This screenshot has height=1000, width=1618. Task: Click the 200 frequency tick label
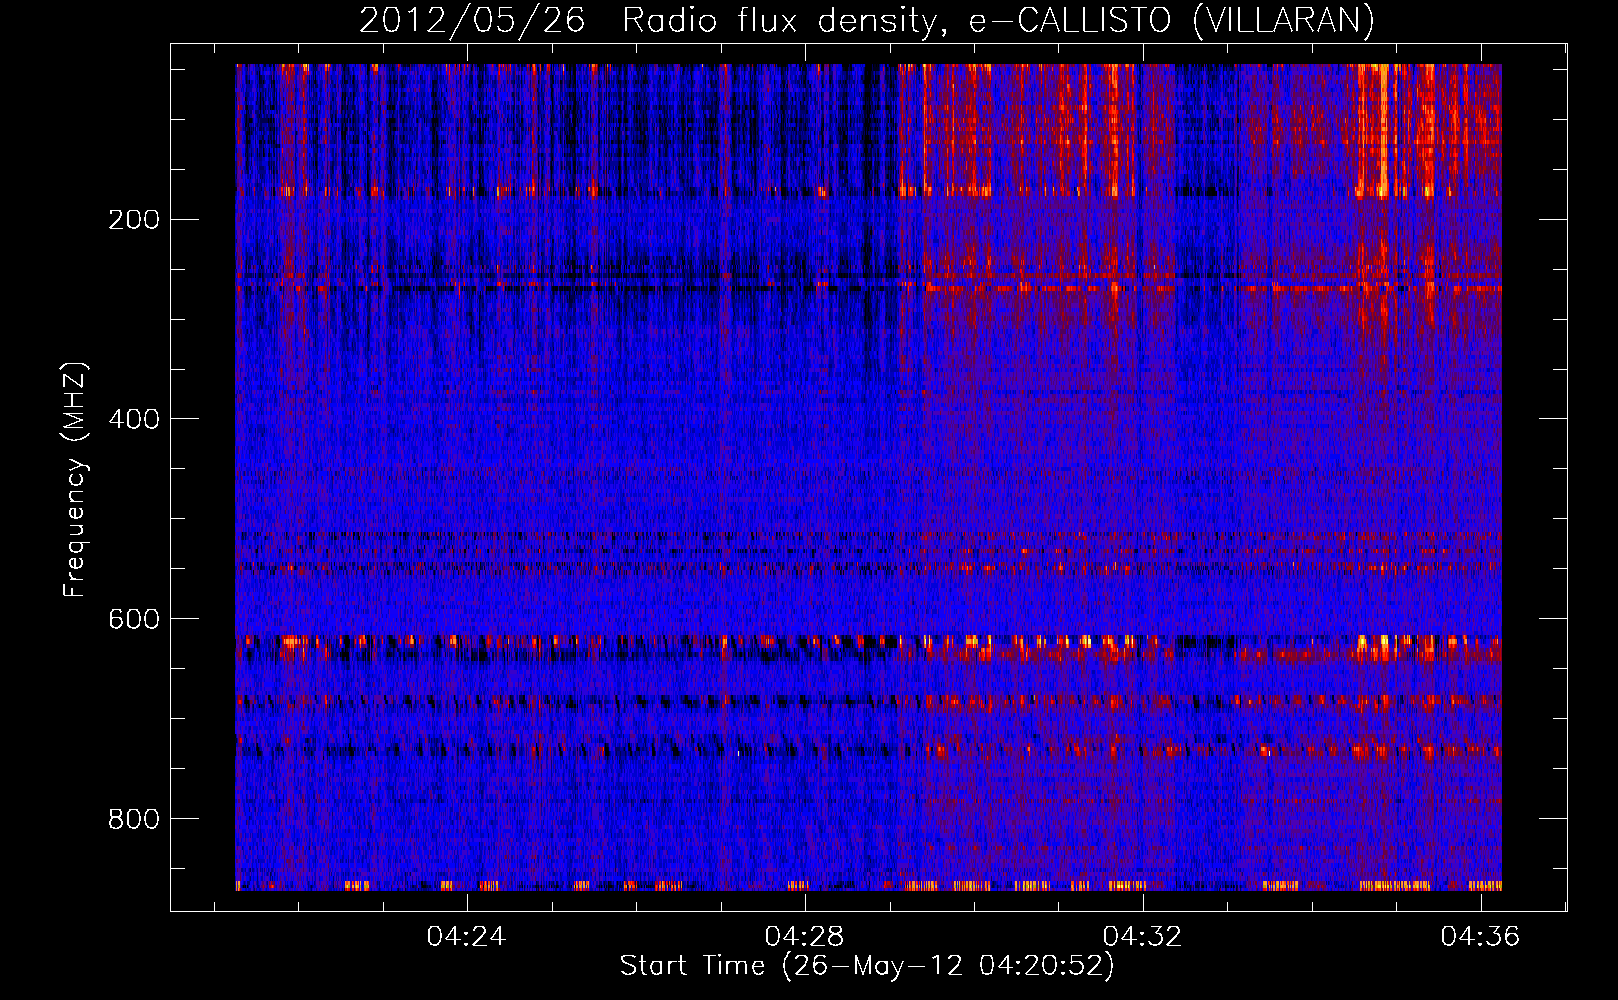[134, 220]
